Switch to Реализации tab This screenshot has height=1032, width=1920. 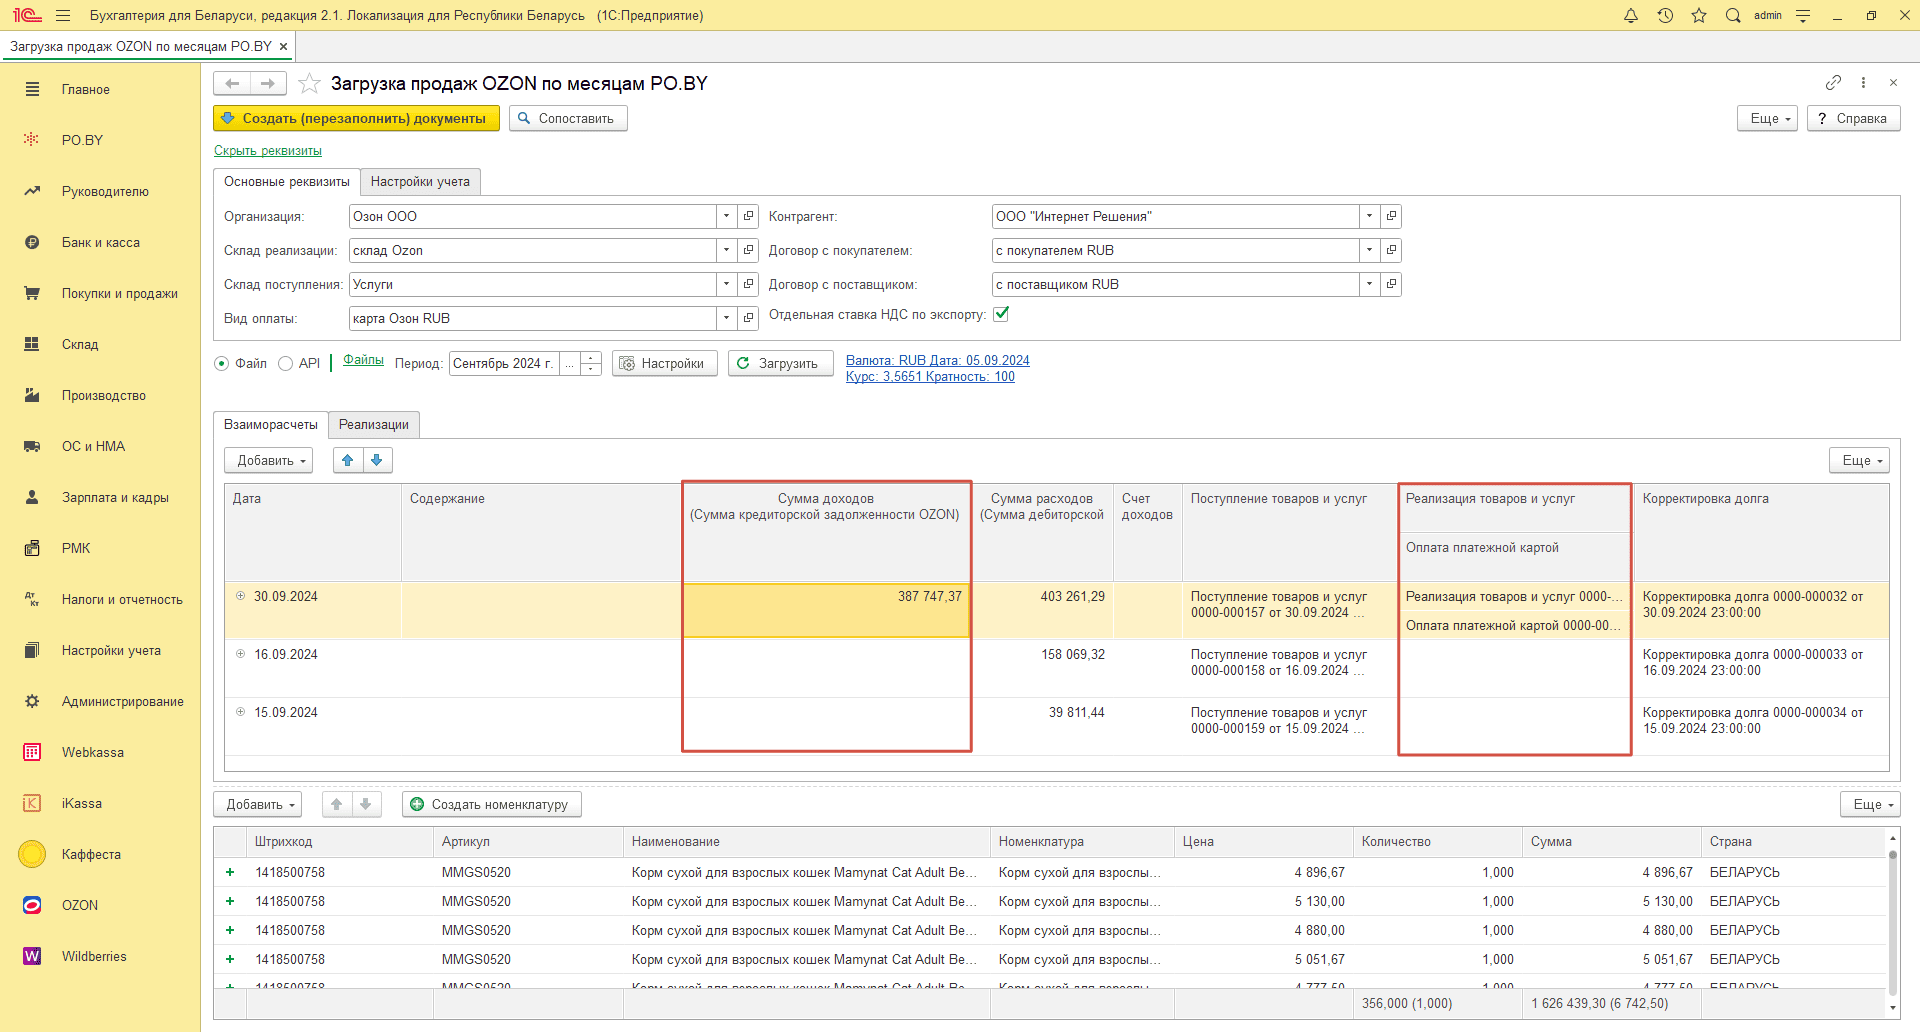click(374, 425)
